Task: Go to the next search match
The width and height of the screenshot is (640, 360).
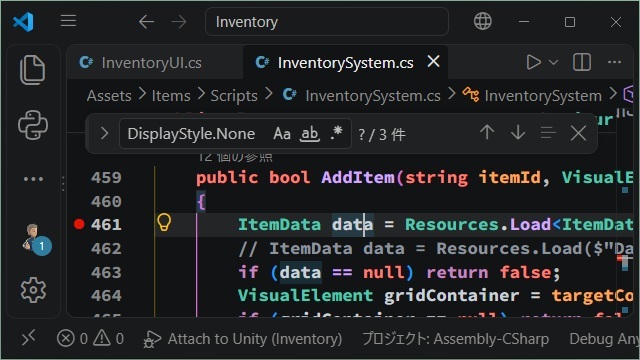Action: click(518, 133)
